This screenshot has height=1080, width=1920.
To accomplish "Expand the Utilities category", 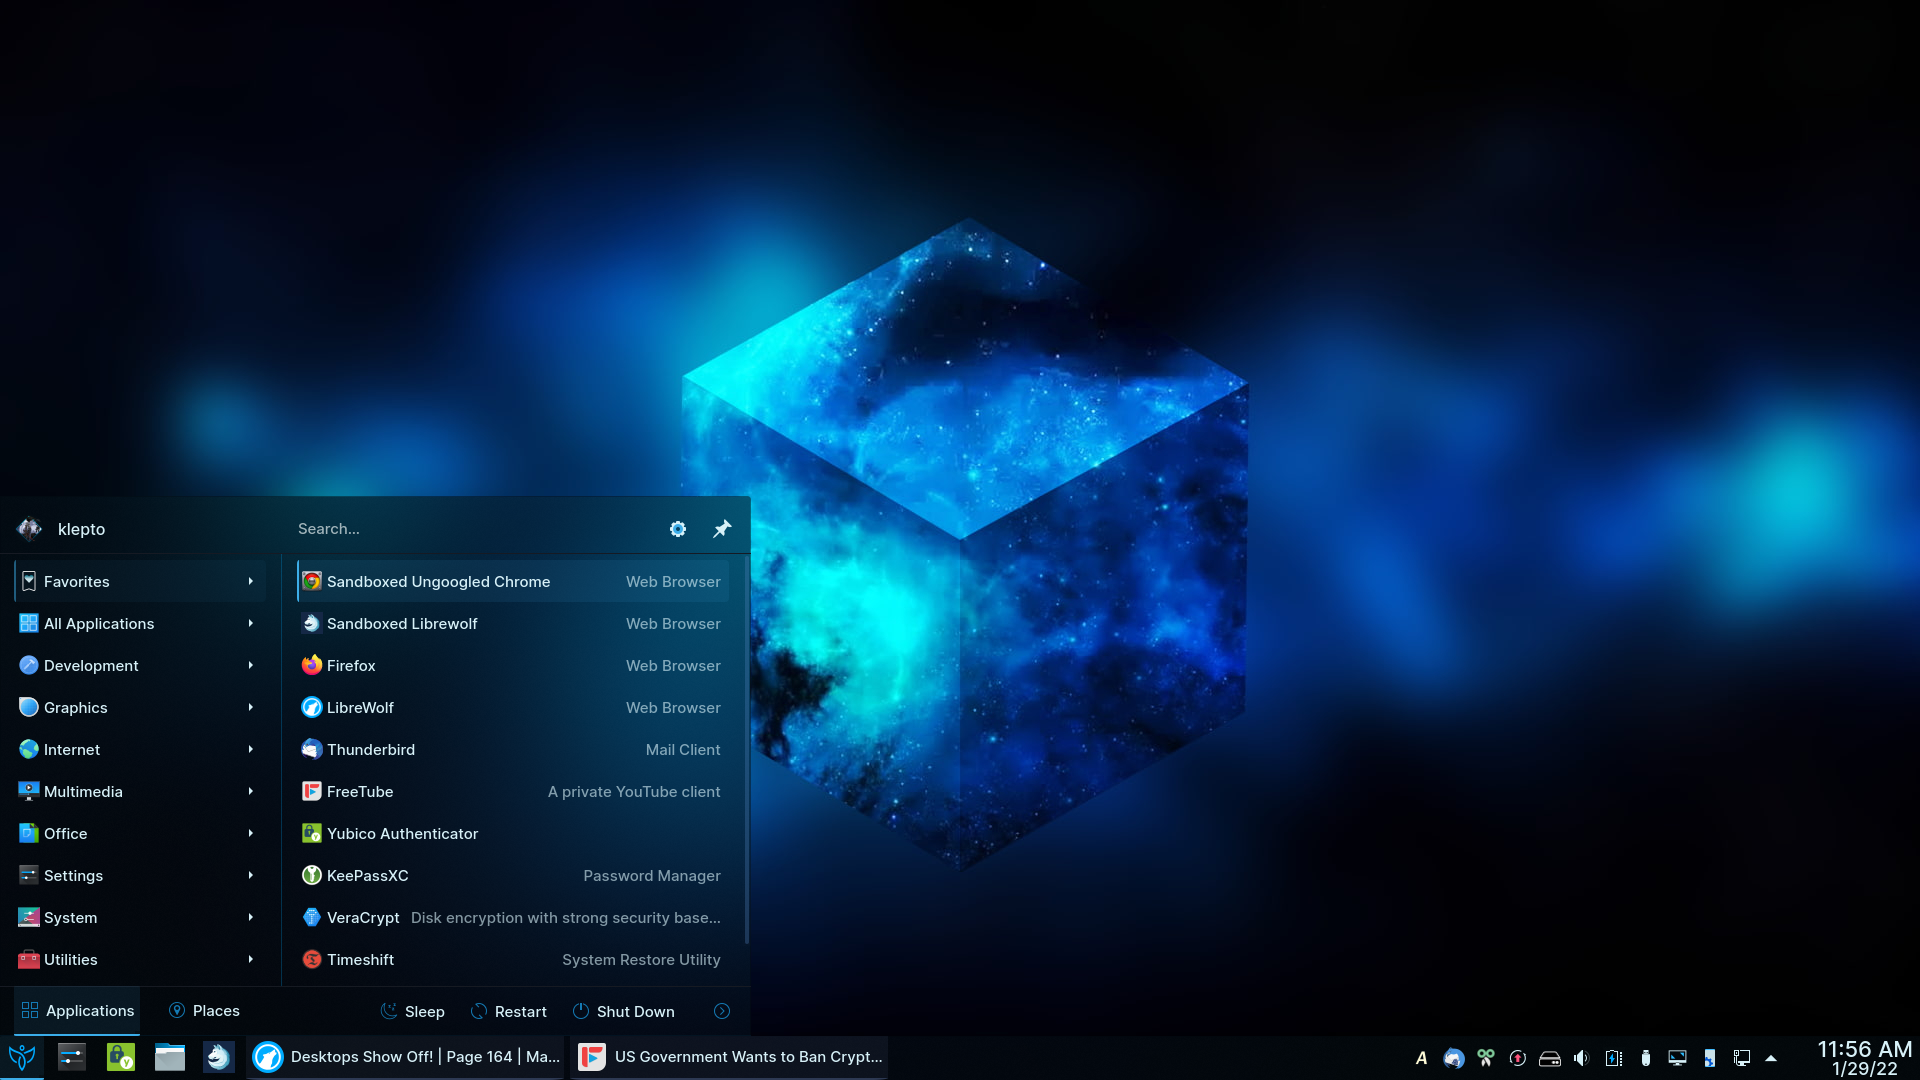I will [x=70, y=959].
